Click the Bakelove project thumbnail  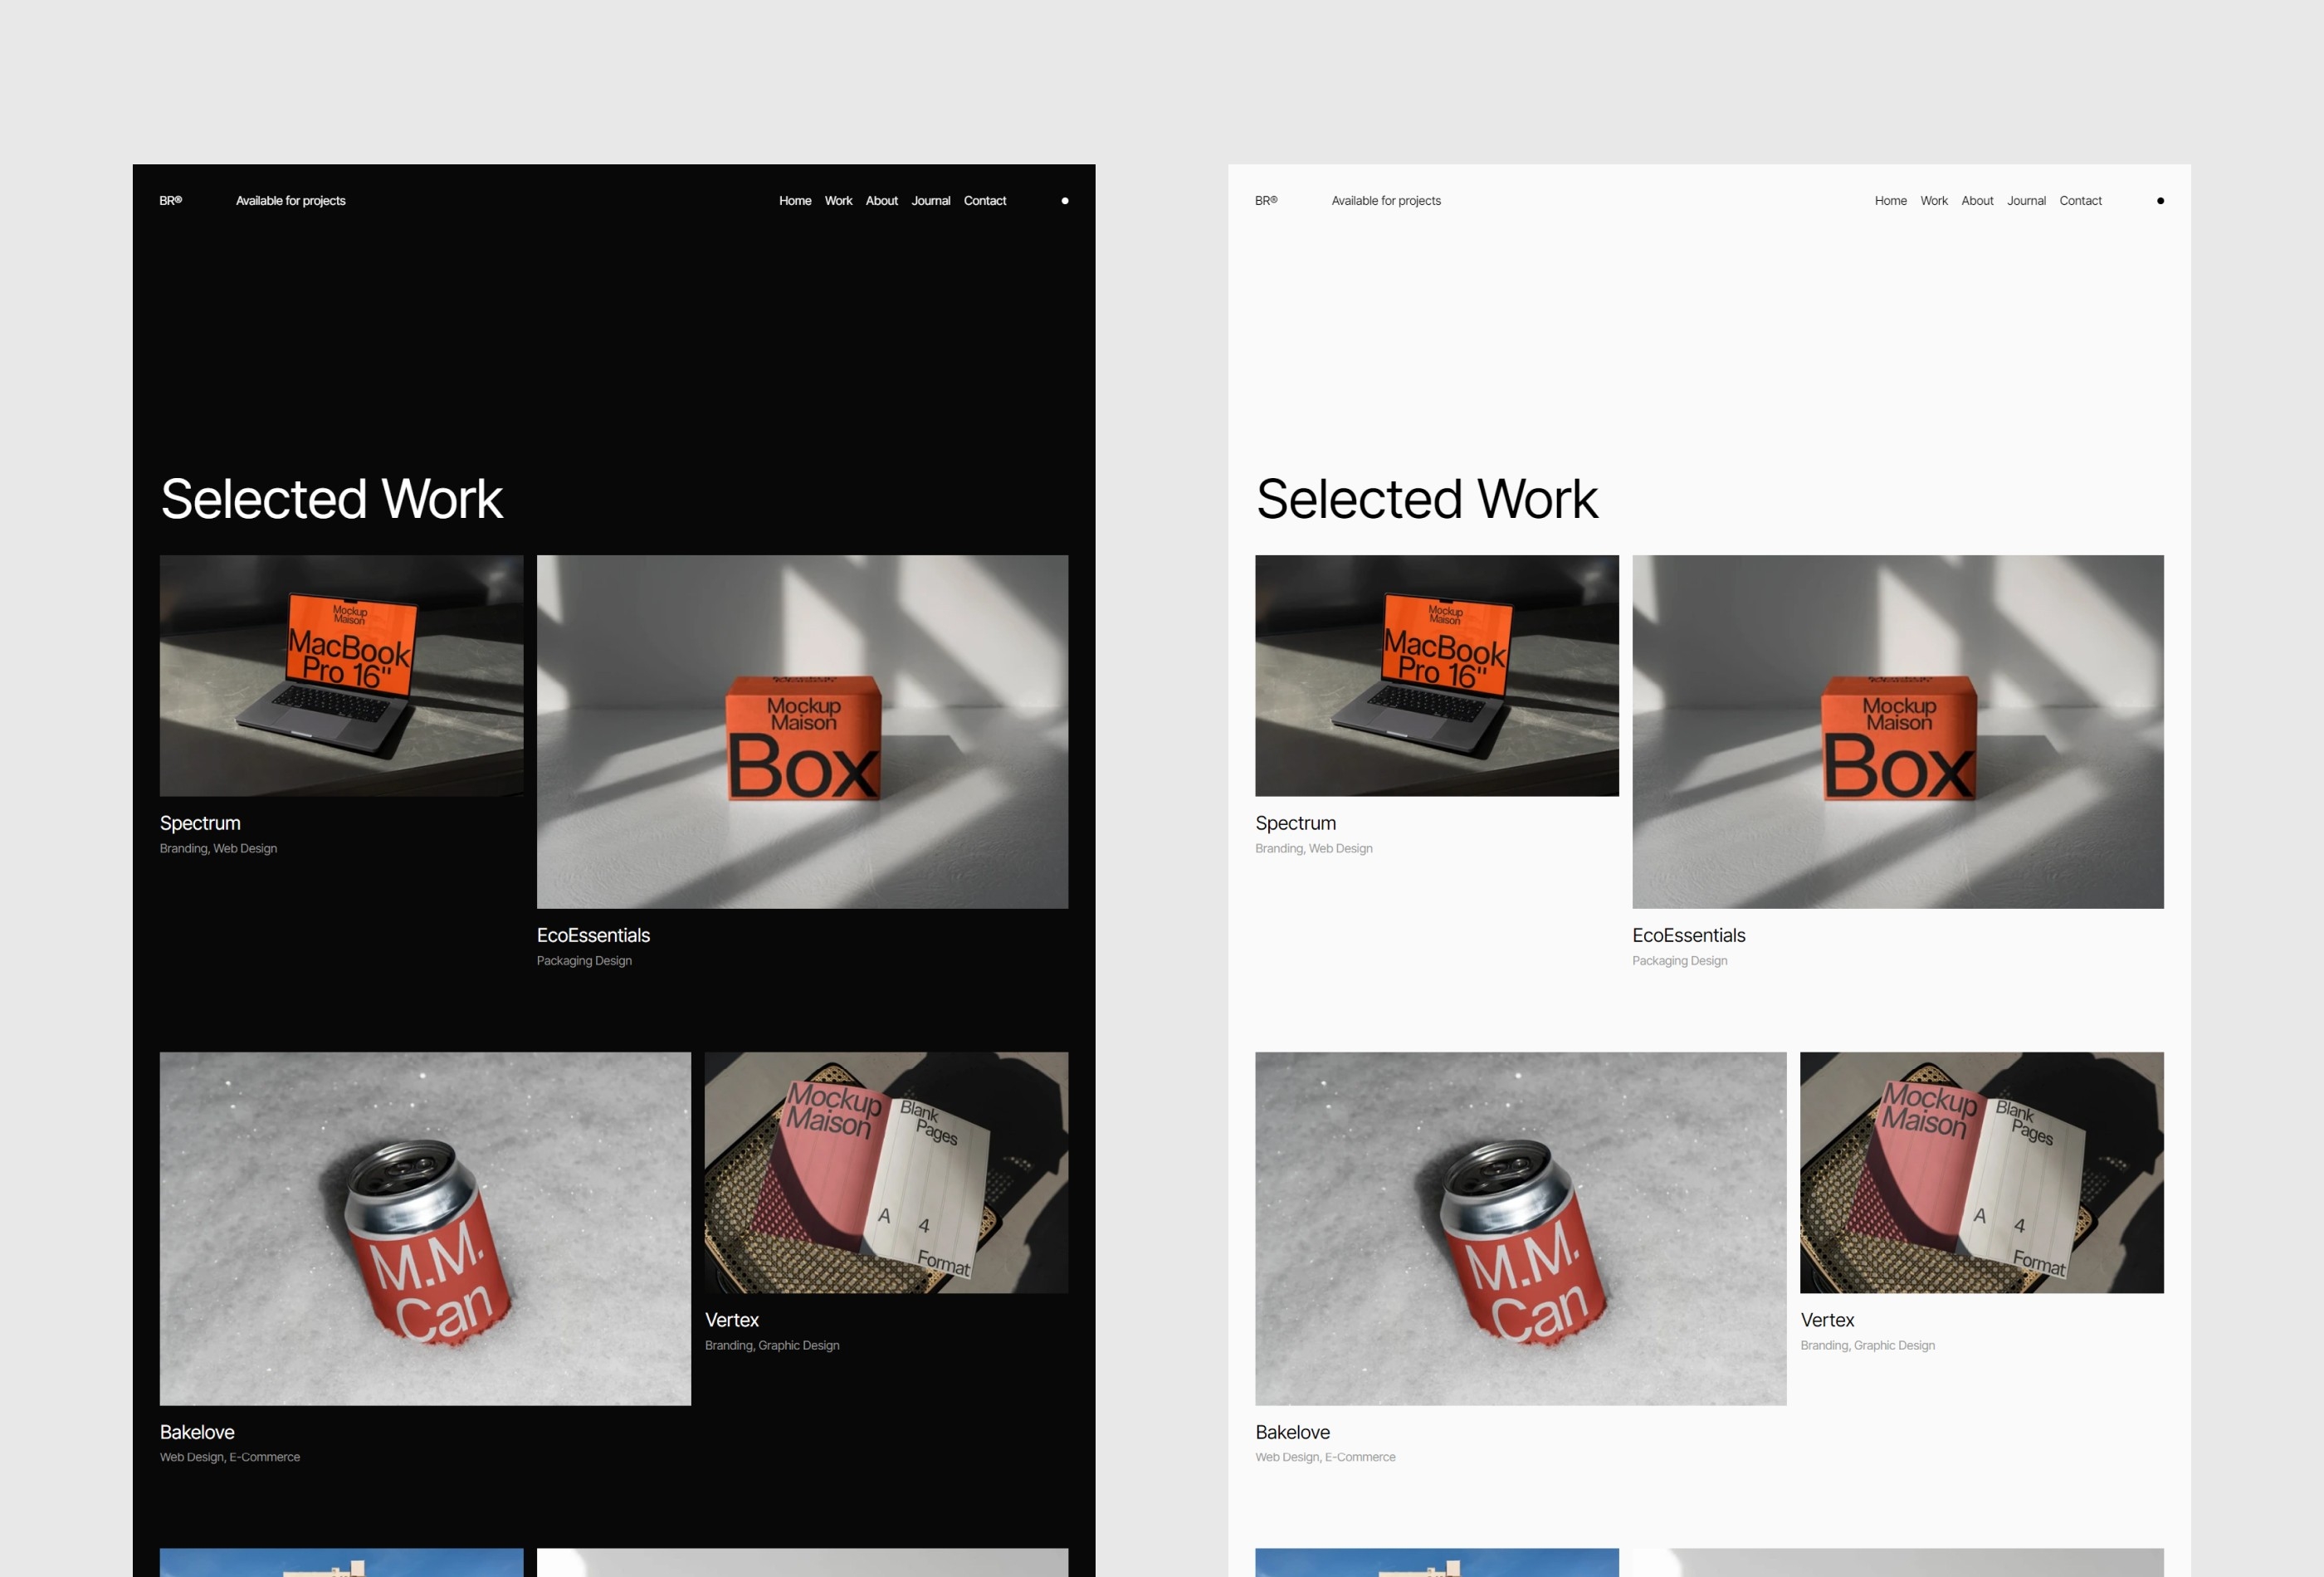pyautogui.click(x=424, y=1227)
